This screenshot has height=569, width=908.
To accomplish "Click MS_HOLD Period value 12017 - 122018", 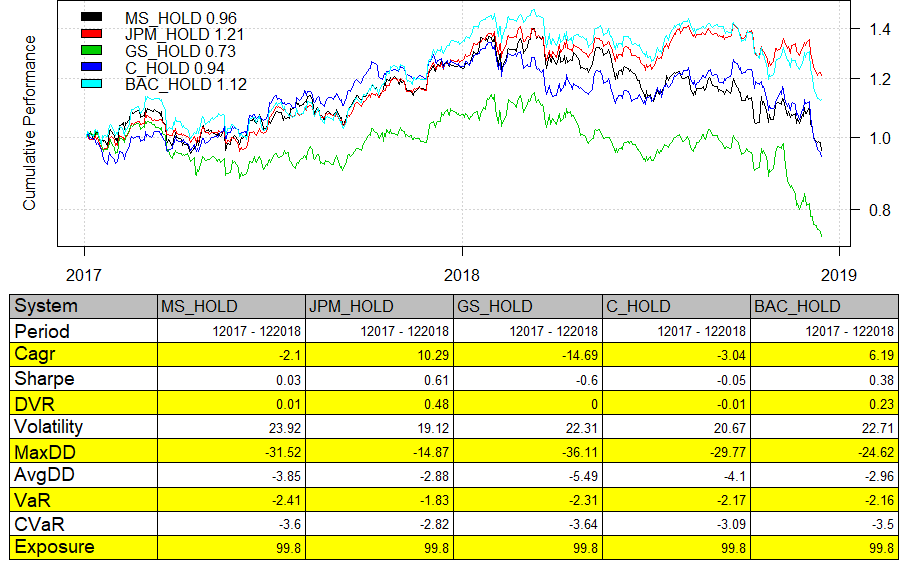I will pos(257,332).
